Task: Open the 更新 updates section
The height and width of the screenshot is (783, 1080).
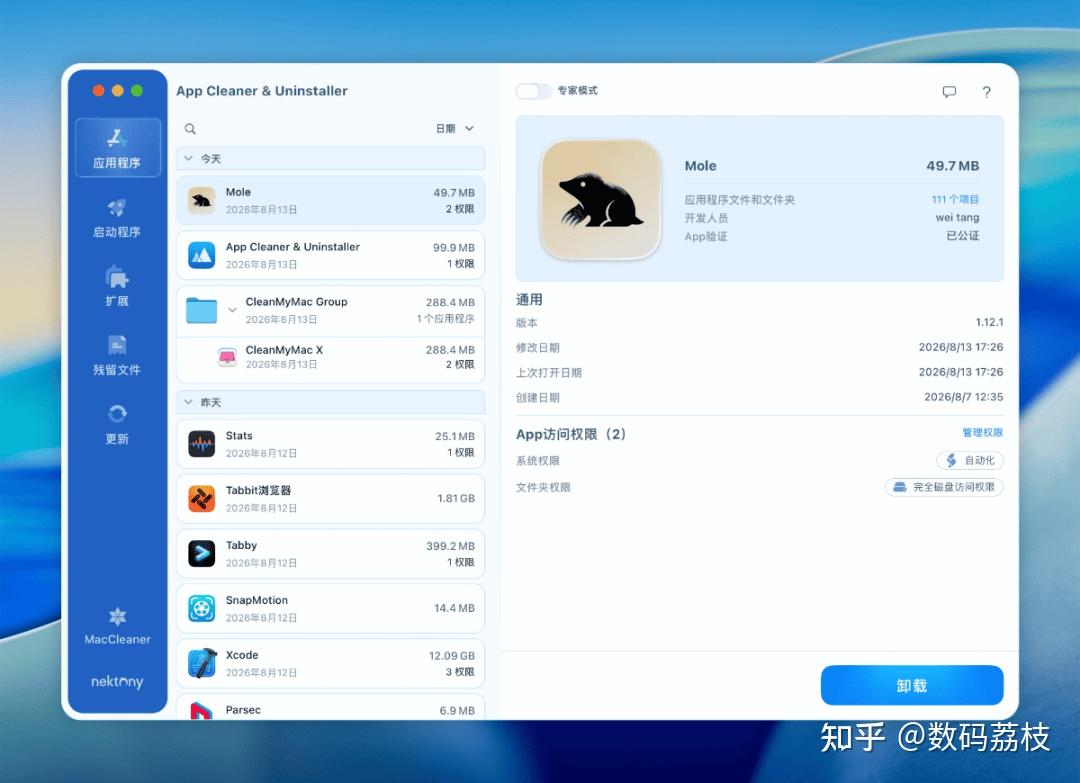Action: tap(117, 425)
